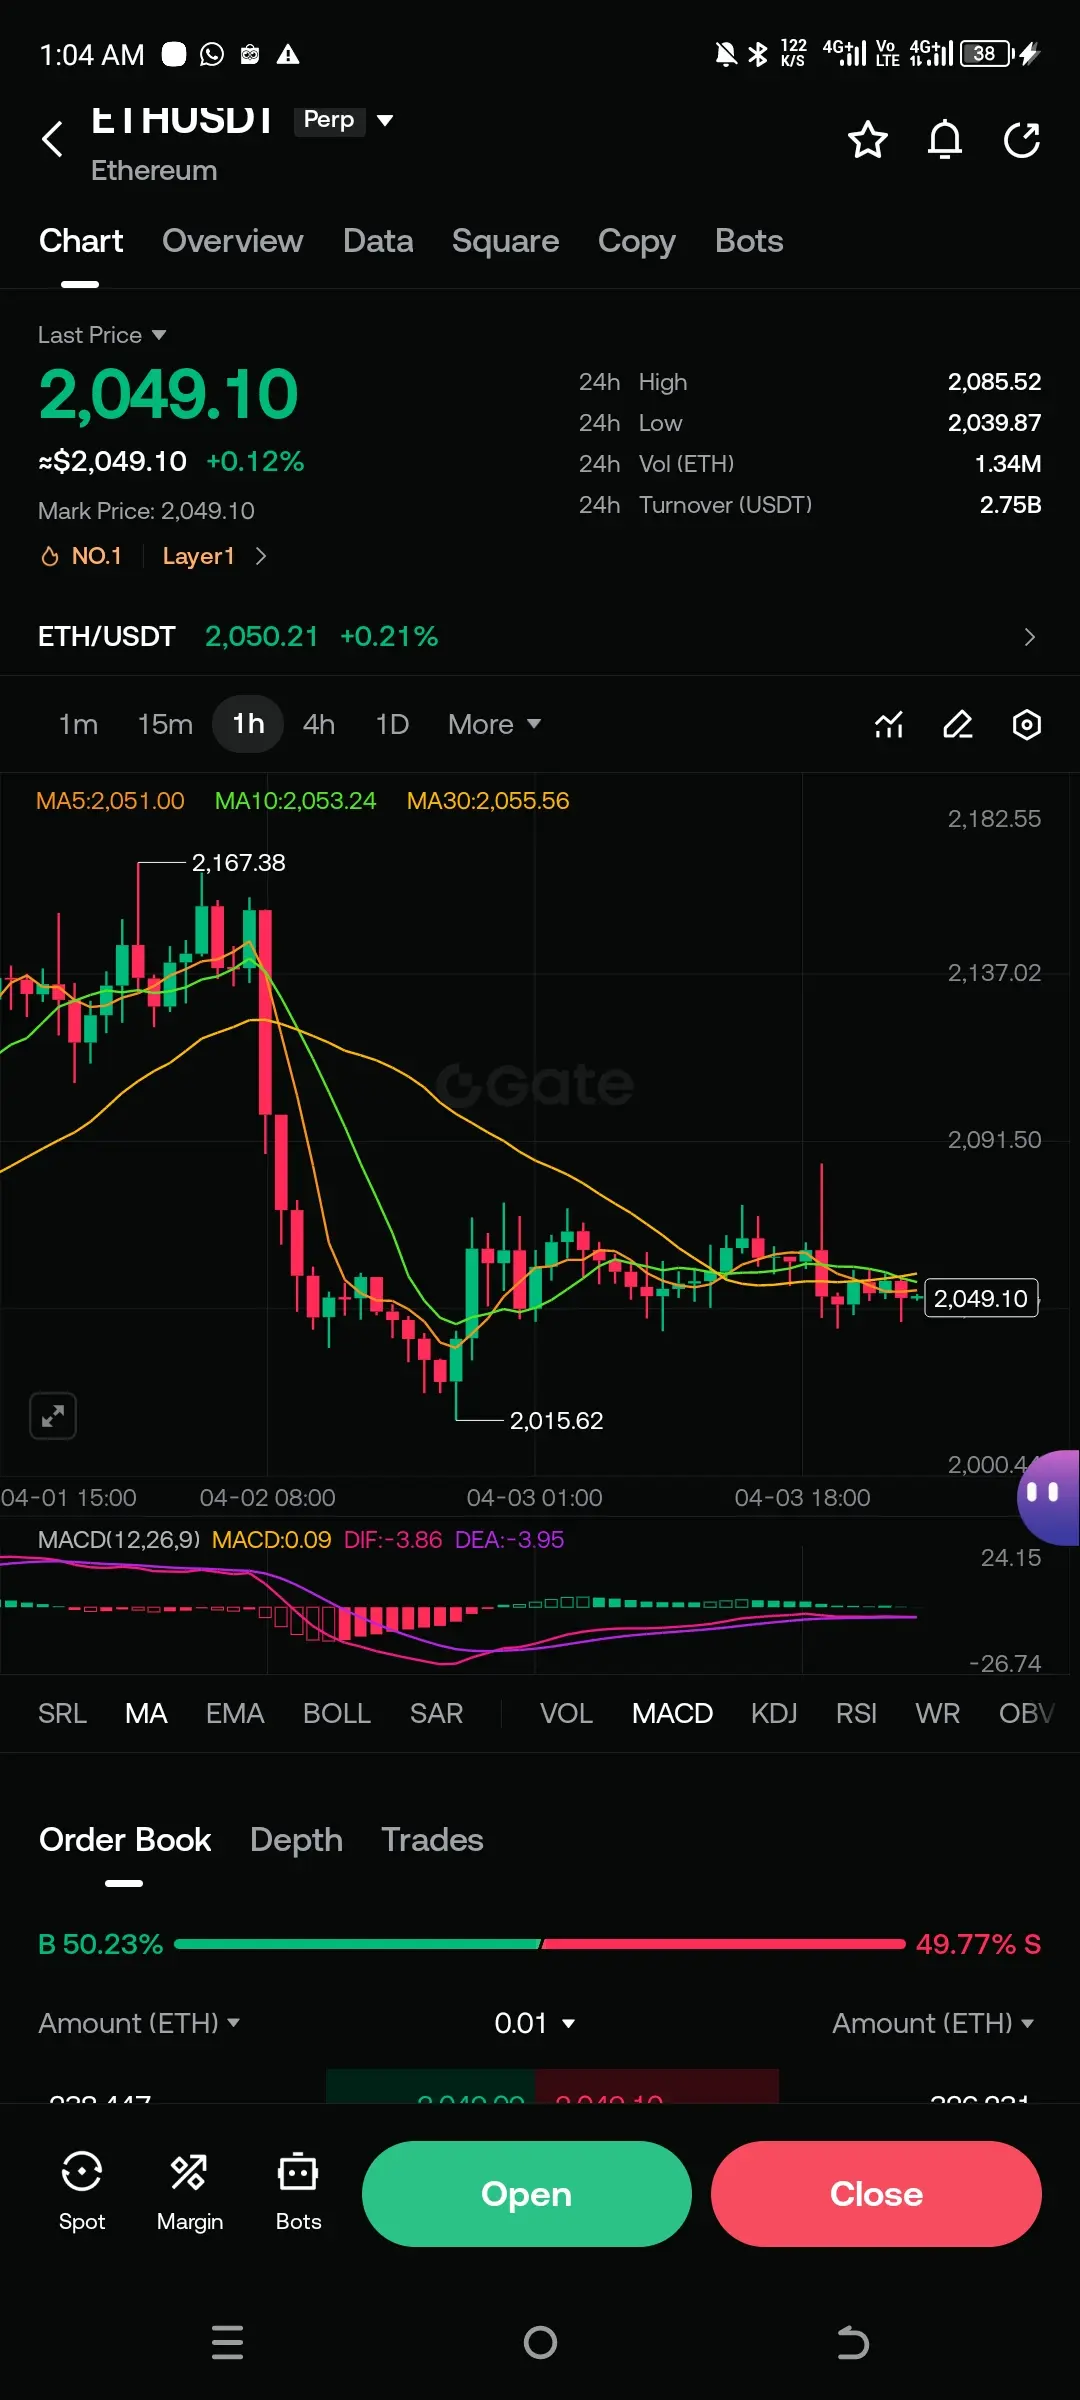Switch to Square tab
This screenshot has height=2400, width=1080.
click(x=505, y=241)
